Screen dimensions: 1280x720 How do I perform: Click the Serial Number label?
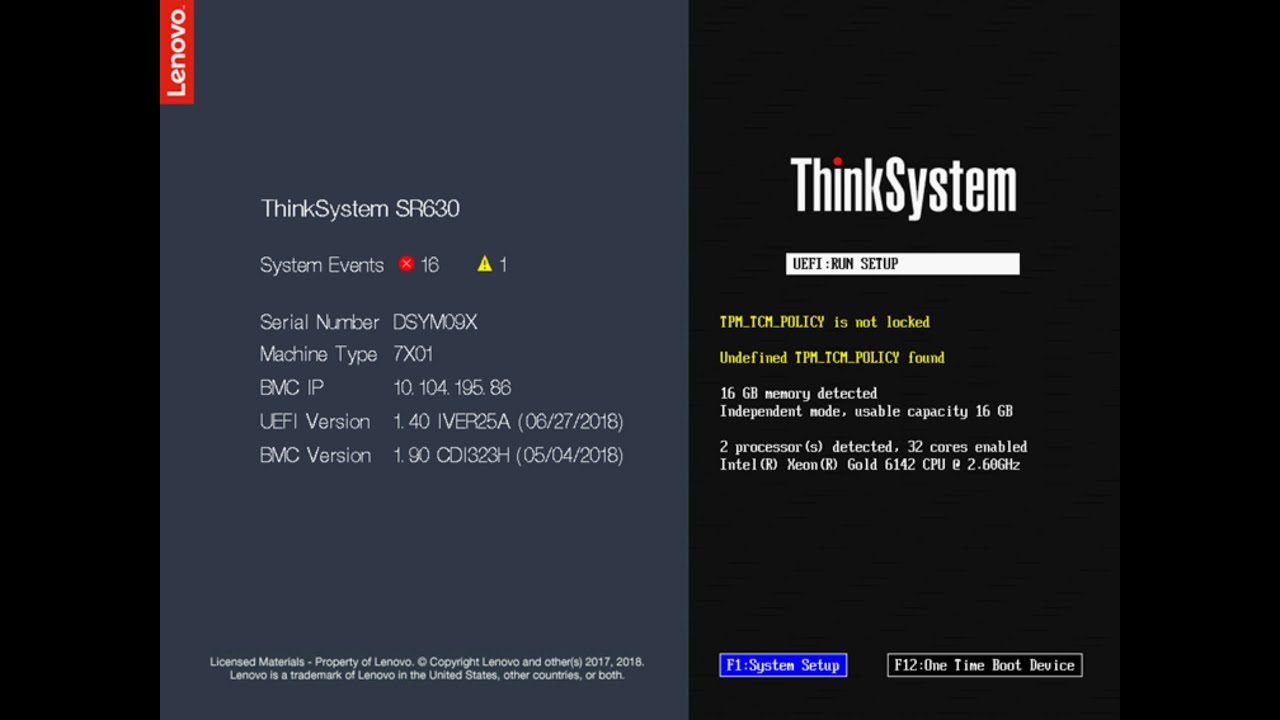tap(320, 322)
